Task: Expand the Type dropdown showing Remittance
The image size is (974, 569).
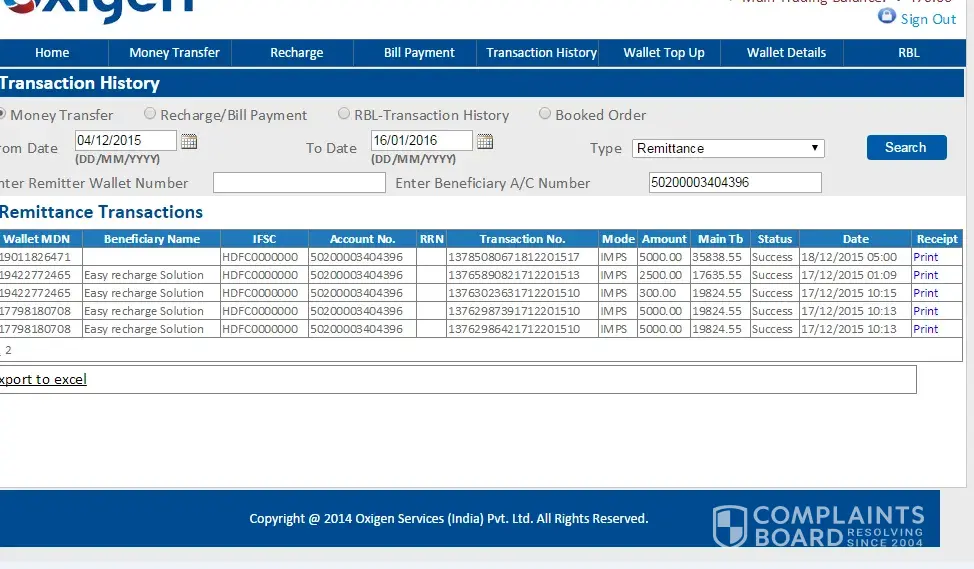Action: point(728,149)
